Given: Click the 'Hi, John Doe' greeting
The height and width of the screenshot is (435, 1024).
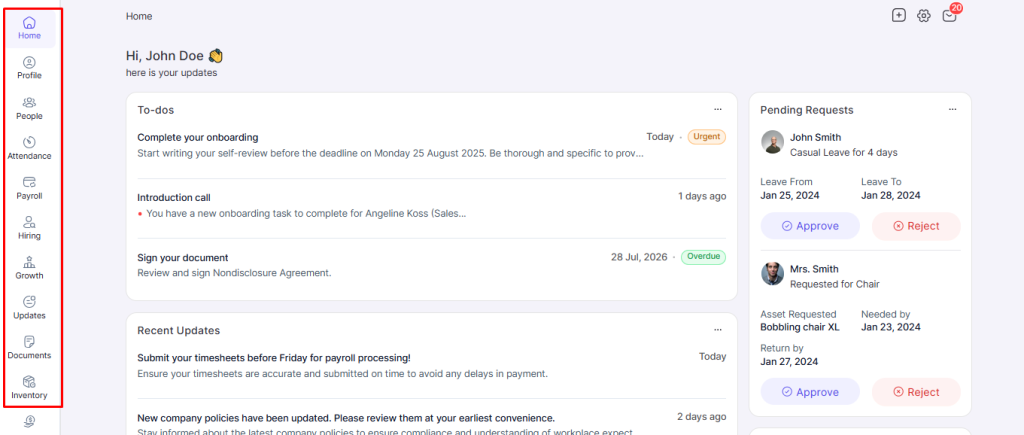Looking at the screenshot, I should point(174,56).
